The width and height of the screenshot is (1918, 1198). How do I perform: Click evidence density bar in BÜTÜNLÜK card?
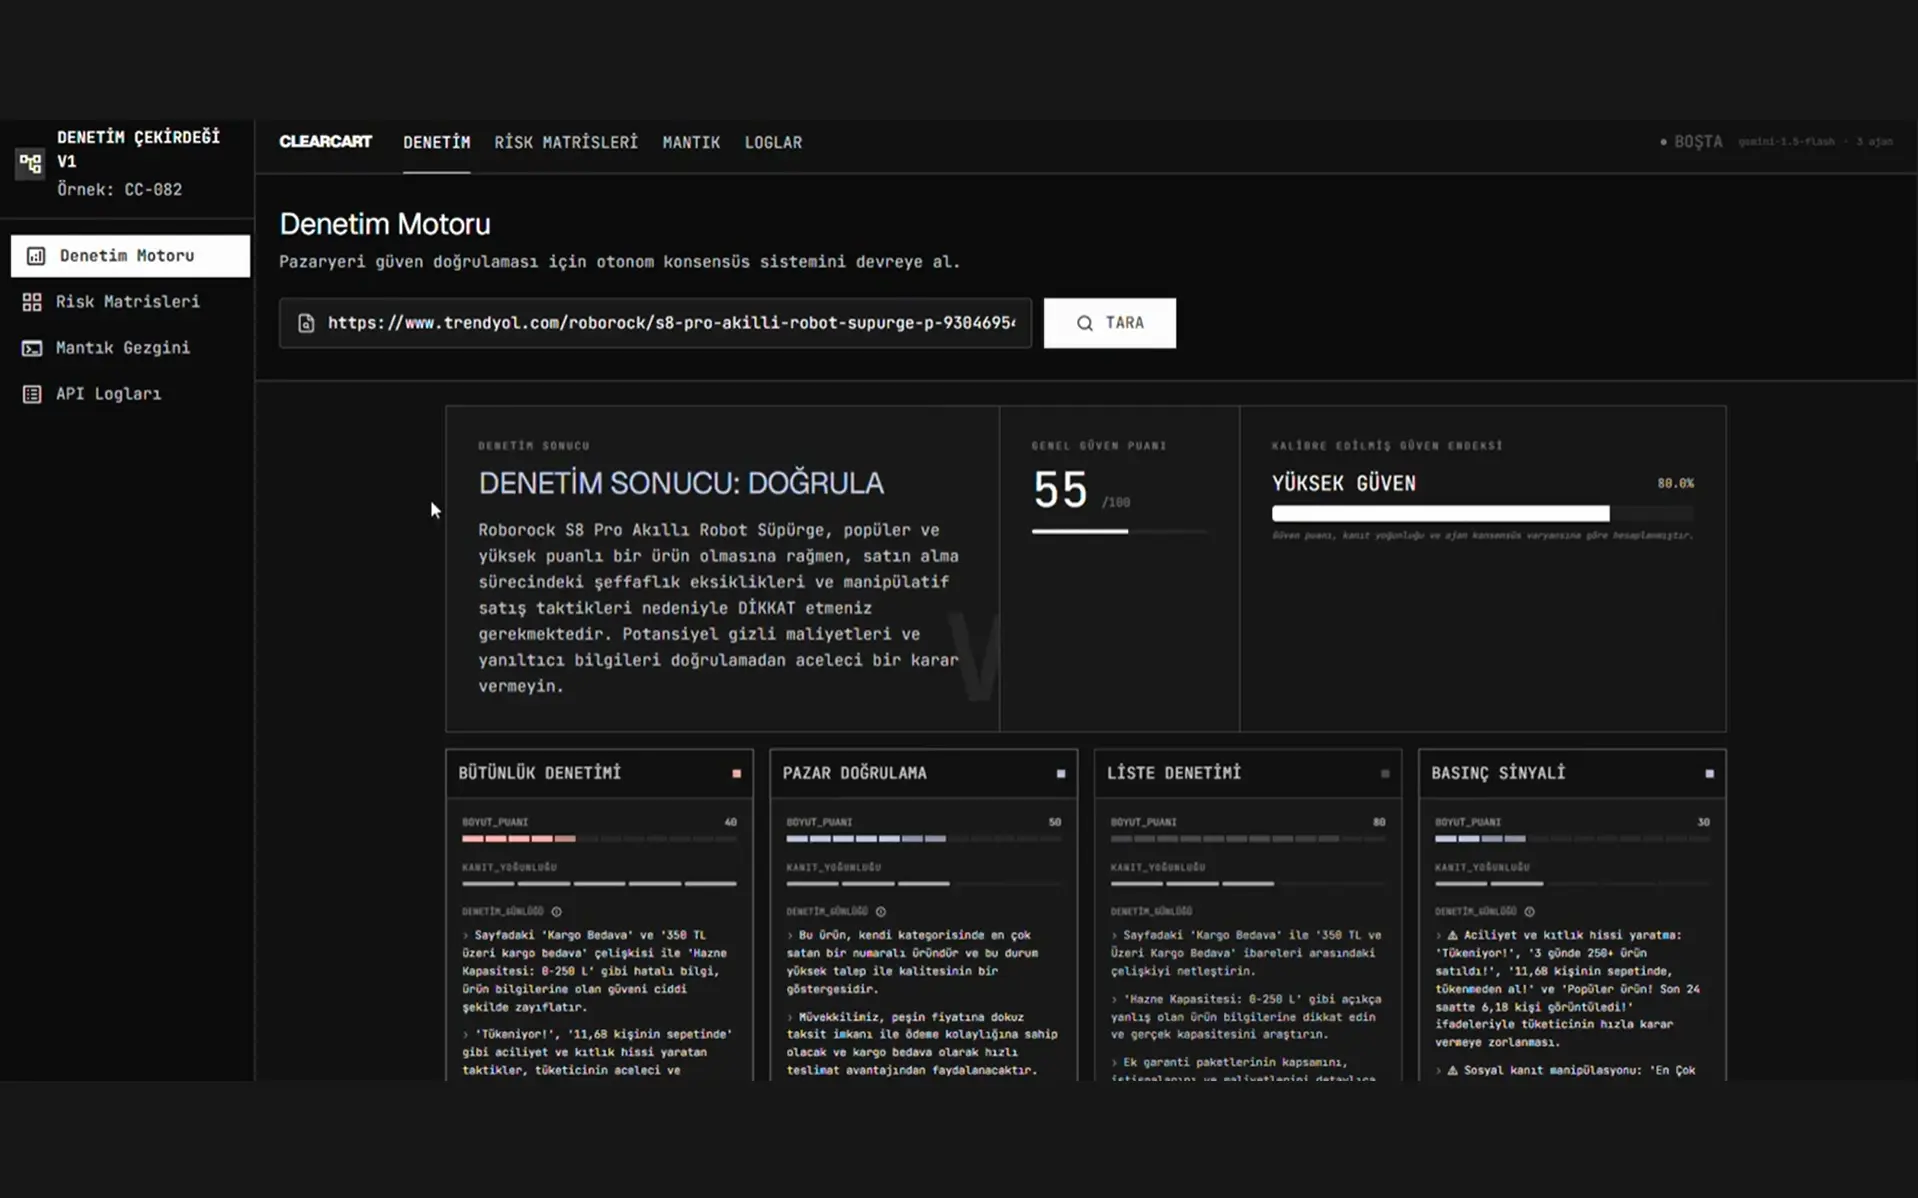[599, 884]
